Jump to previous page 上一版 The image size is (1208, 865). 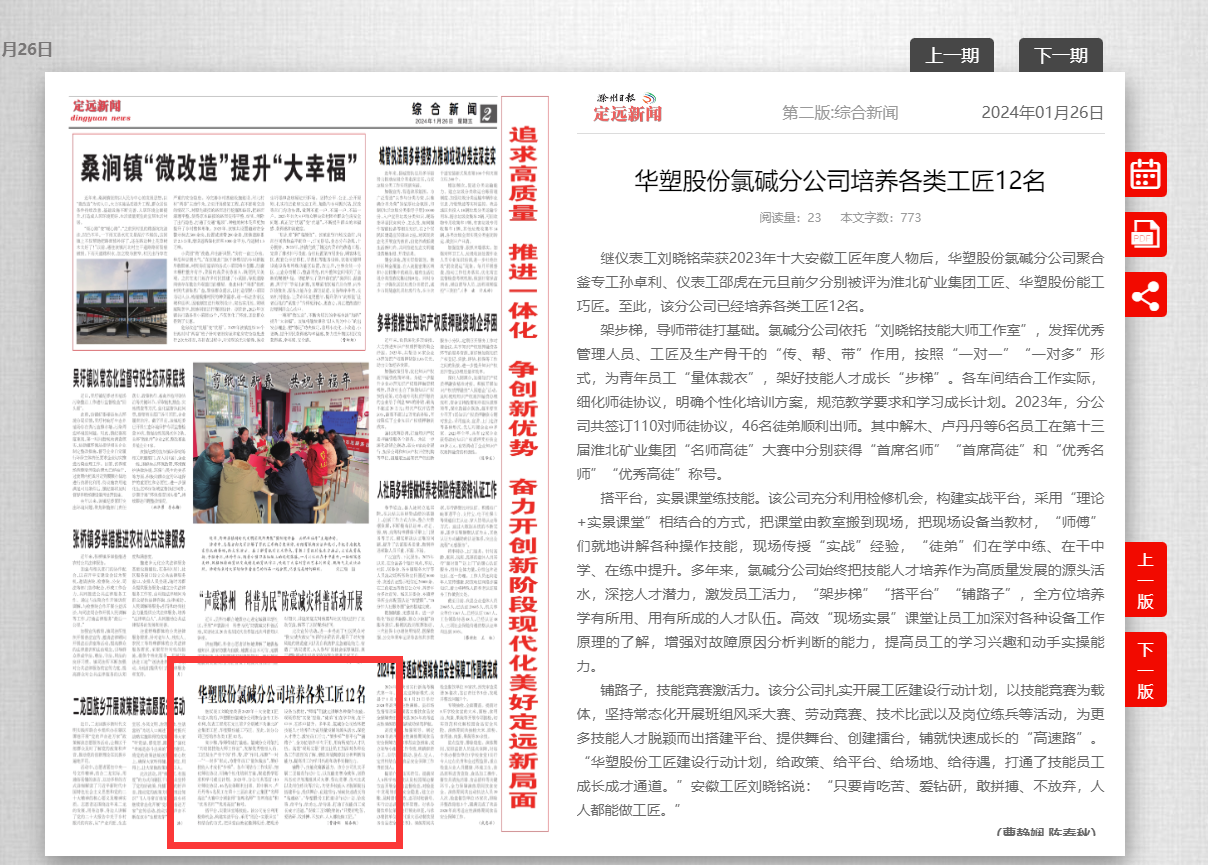(x=1145, y=579)
